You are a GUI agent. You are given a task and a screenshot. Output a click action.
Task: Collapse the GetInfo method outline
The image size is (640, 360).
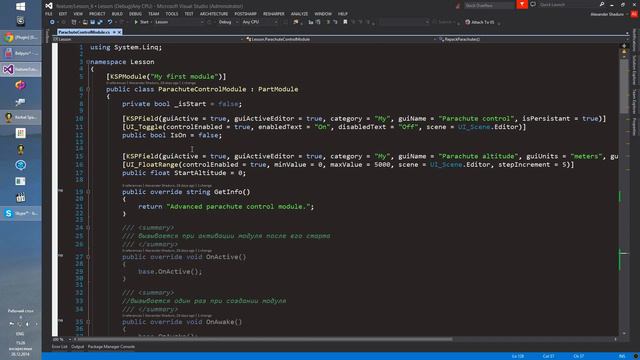click(88, 192)
